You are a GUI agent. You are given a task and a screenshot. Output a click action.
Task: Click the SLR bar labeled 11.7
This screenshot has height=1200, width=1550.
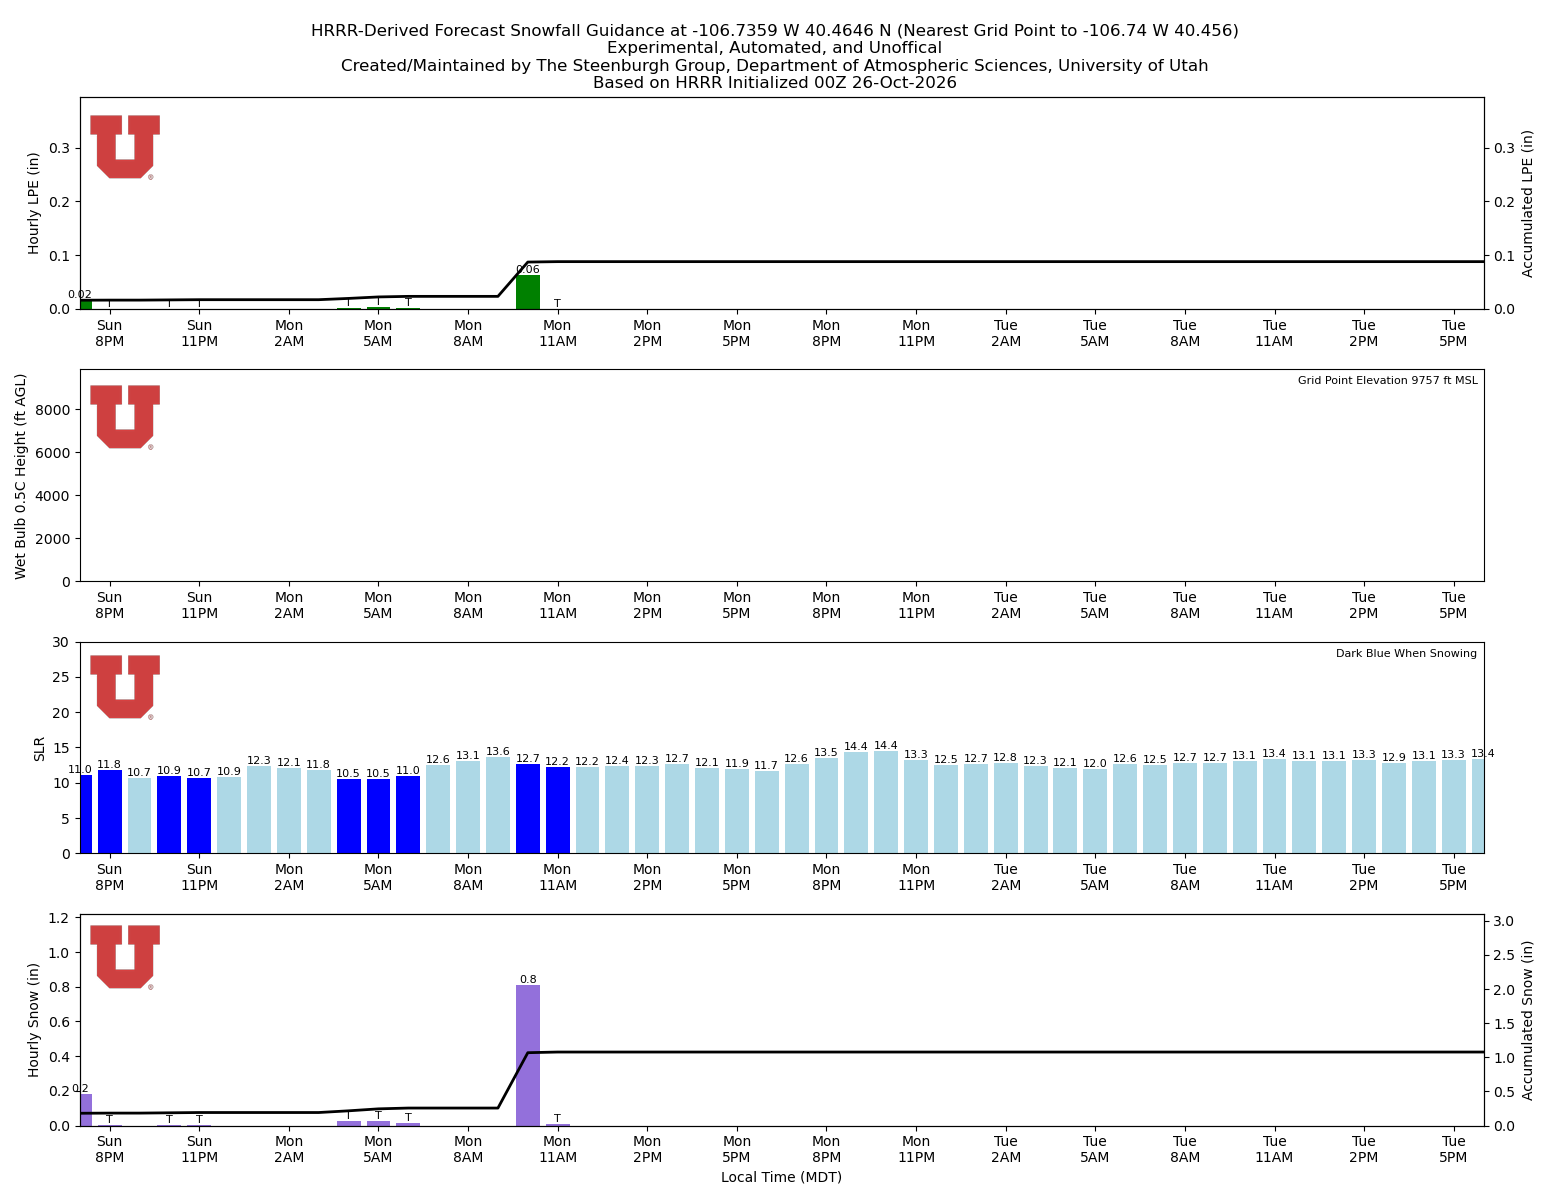tap(767, 812)
